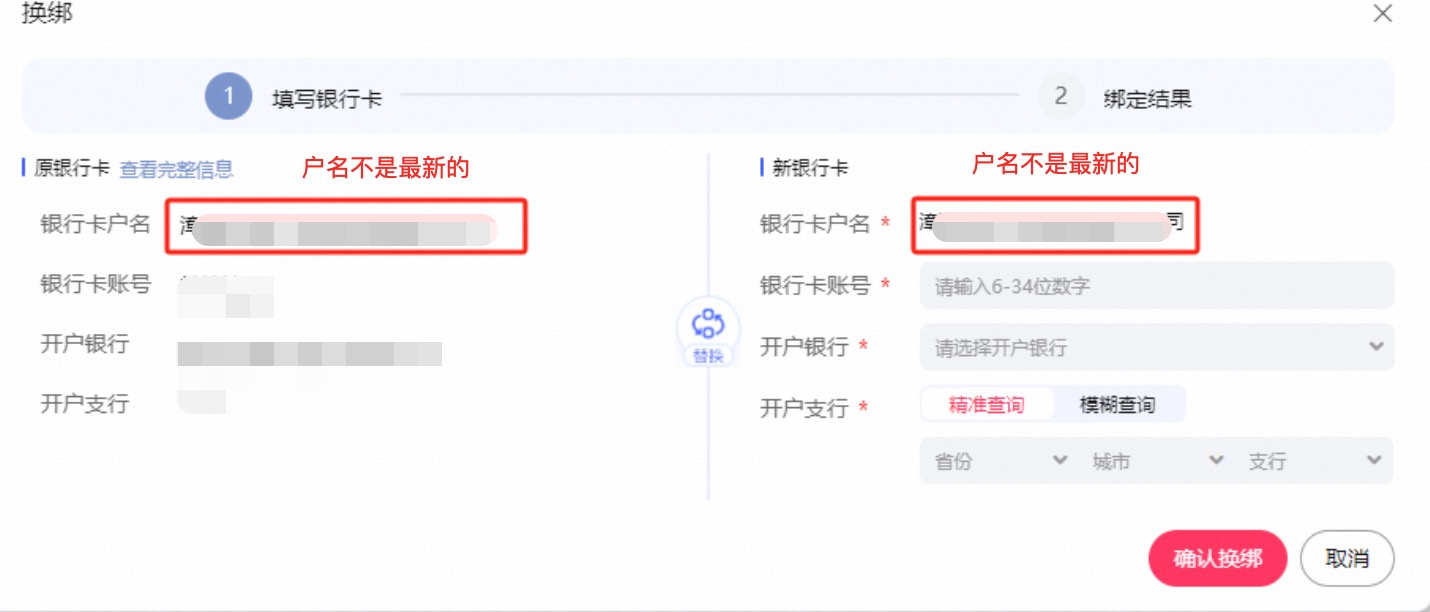Open the 查看完整信息 link
The width and height of the screenshot is (1430, 612).
pos(178,168)
